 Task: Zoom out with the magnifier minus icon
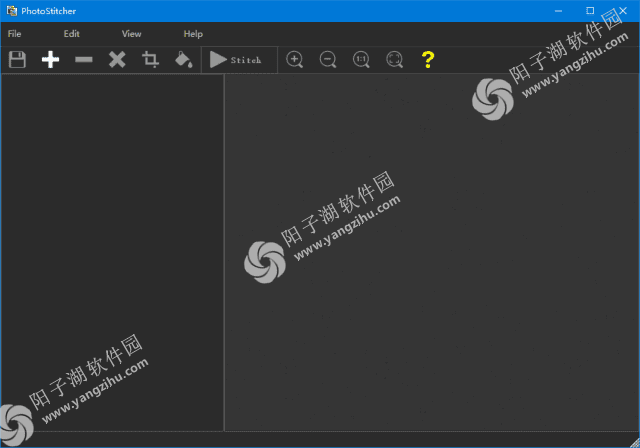328,60
